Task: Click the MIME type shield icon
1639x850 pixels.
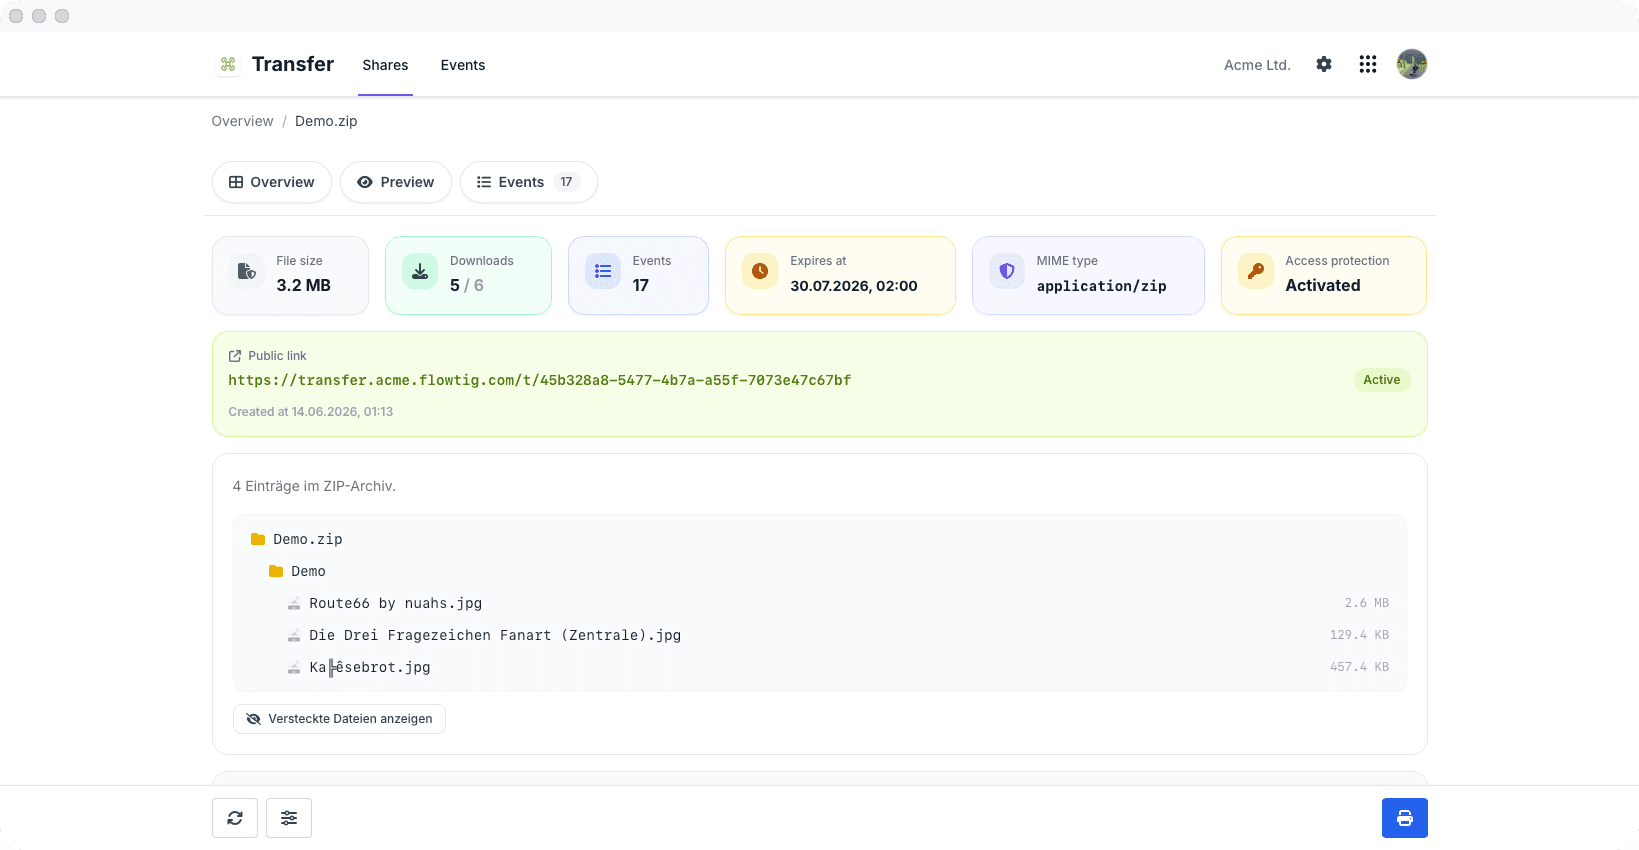Action: pos(1007,271)
